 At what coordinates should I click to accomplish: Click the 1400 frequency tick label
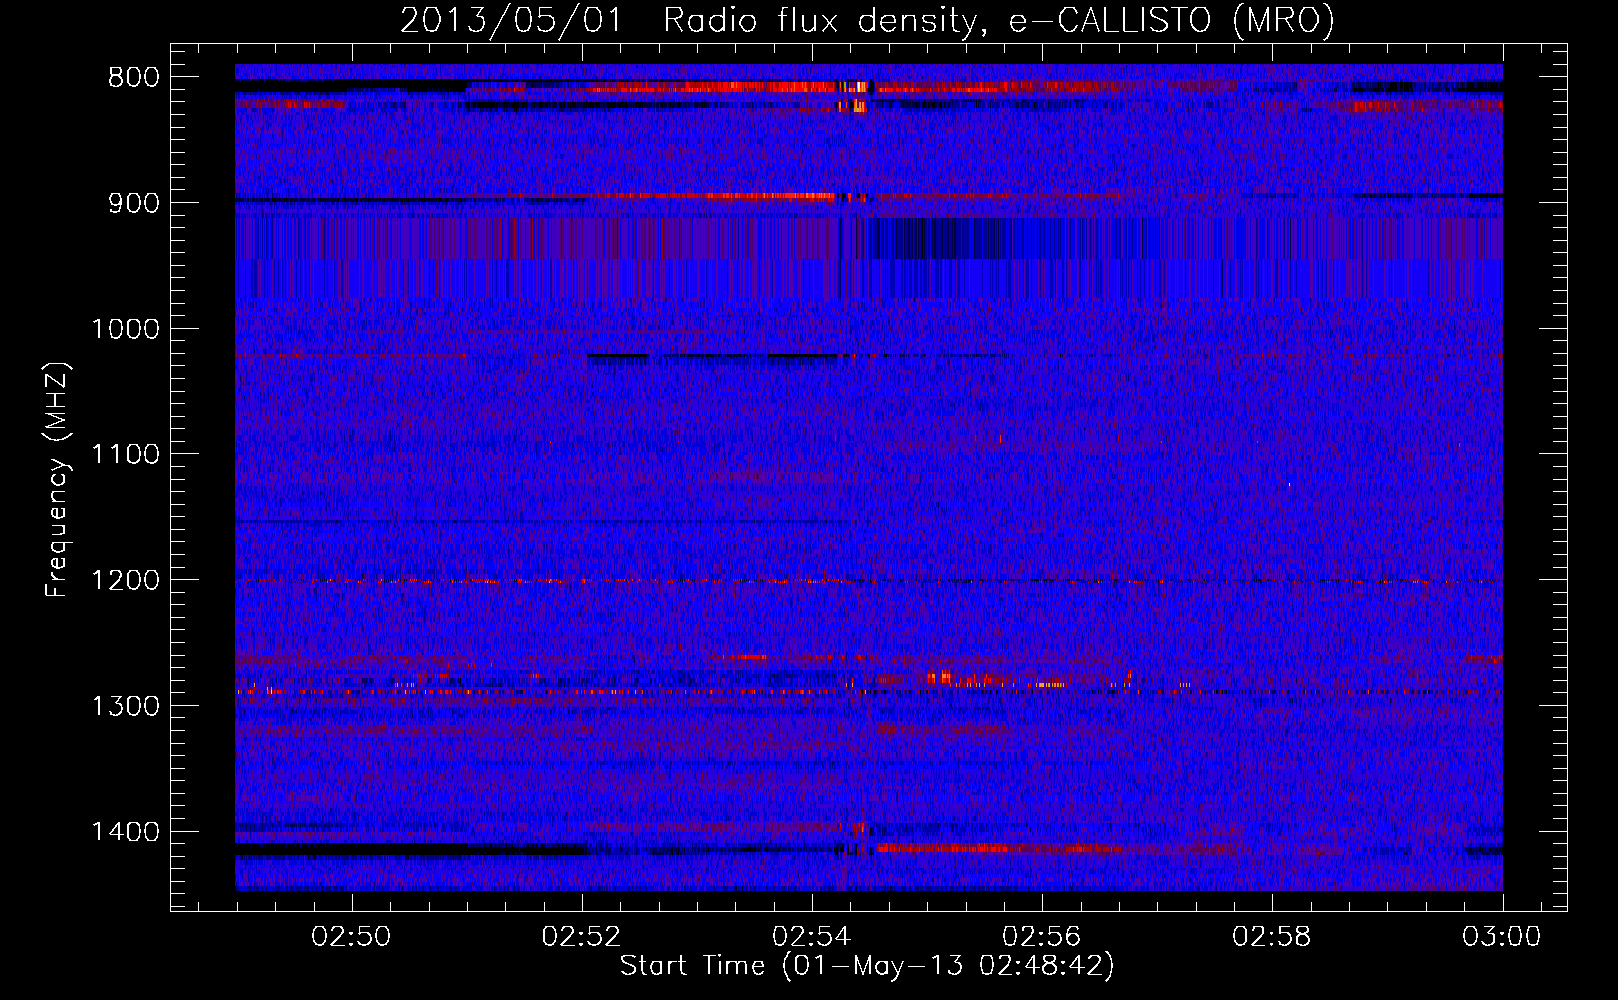pyautogui.click(x=125, y=832)
